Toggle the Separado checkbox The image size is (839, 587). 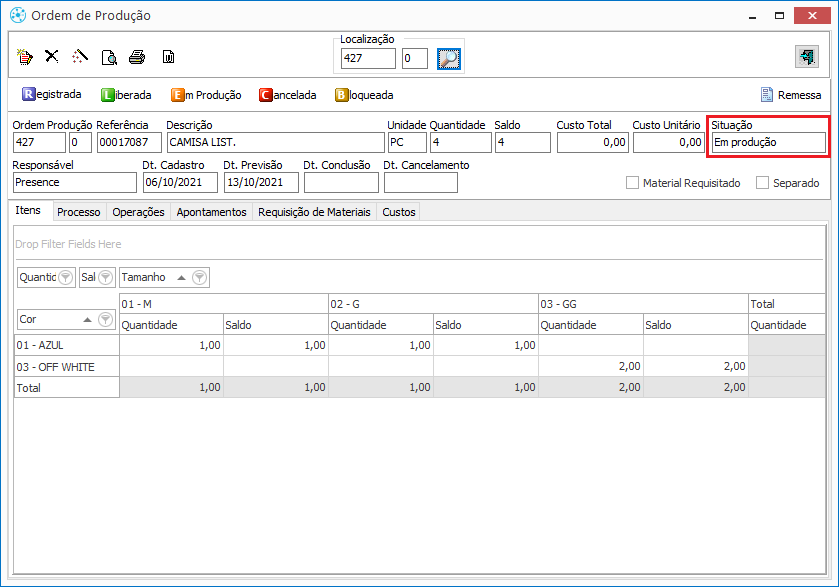[762, 183]
